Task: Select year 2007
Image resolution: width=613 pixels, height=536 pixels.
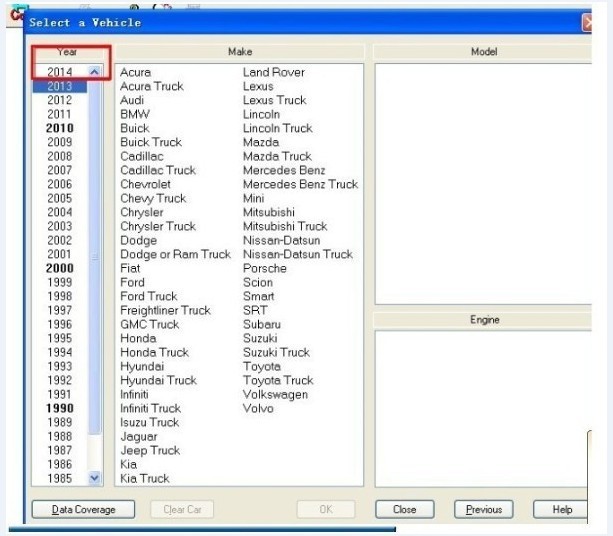Action: tap(60, 170)
